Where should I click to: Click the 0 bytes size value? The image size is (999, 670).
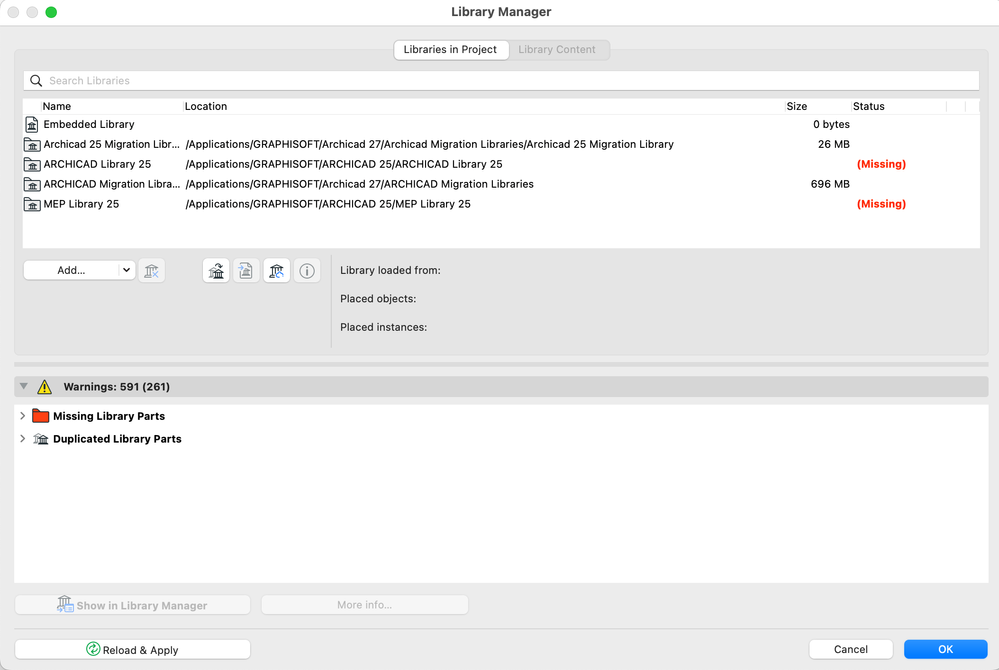point(831,124)
